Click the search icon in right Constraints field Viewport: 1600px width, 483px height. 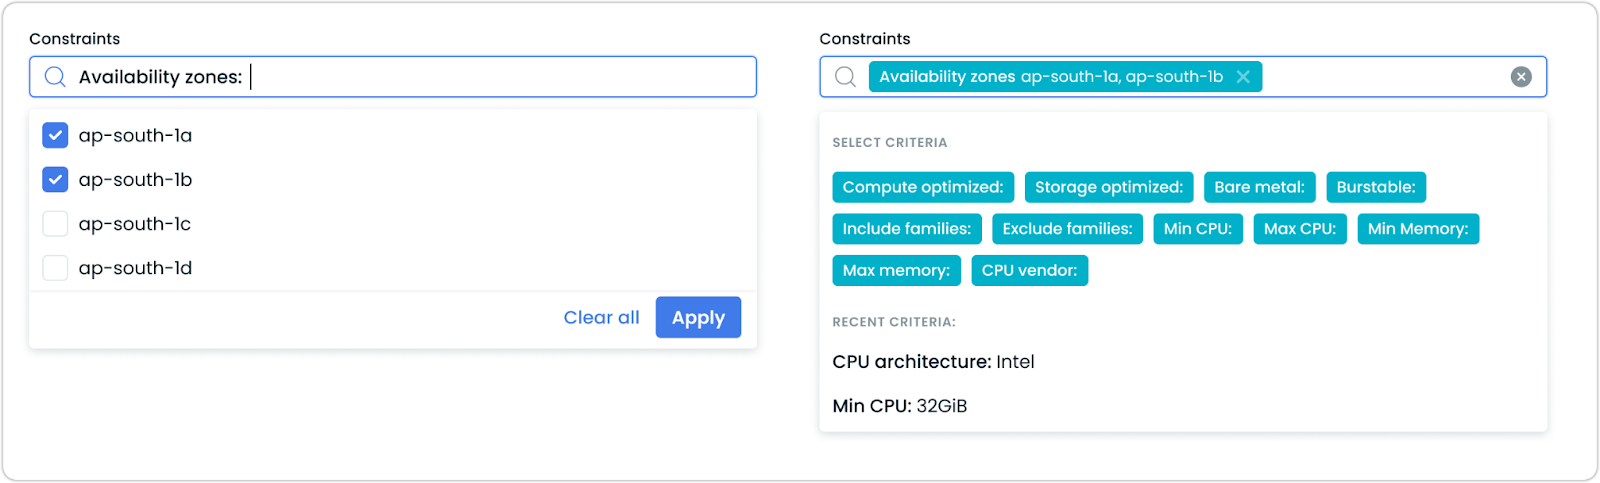click(845, 77)
